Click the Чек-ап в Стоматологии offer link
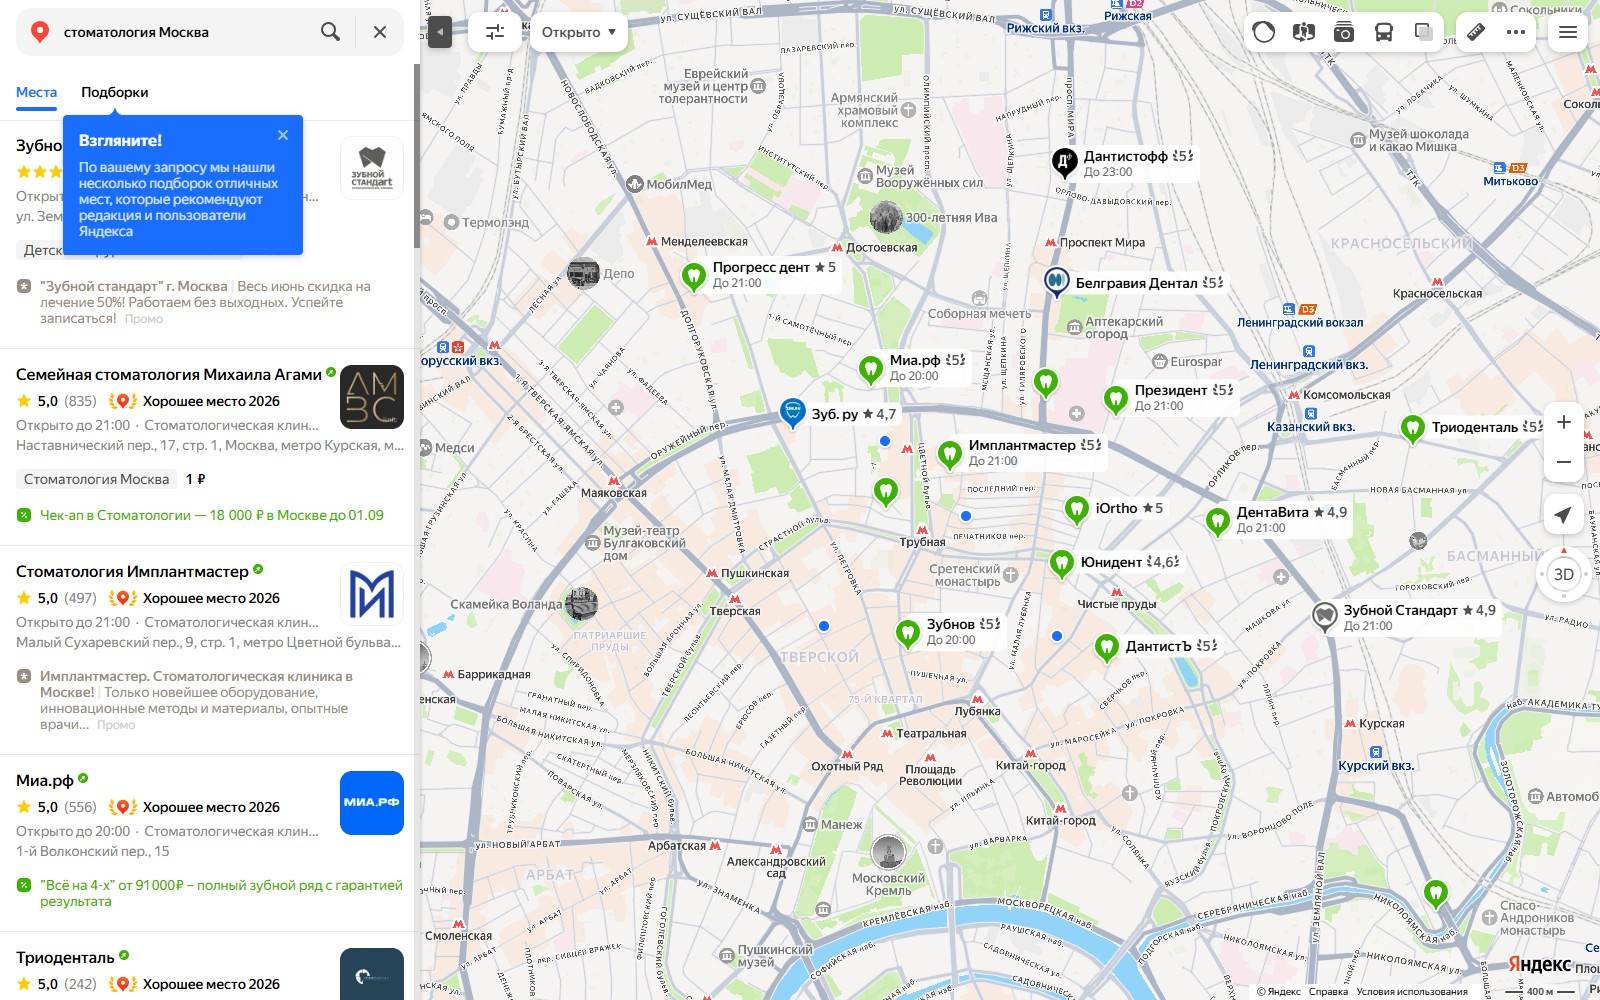 click(x=212, y=515)
